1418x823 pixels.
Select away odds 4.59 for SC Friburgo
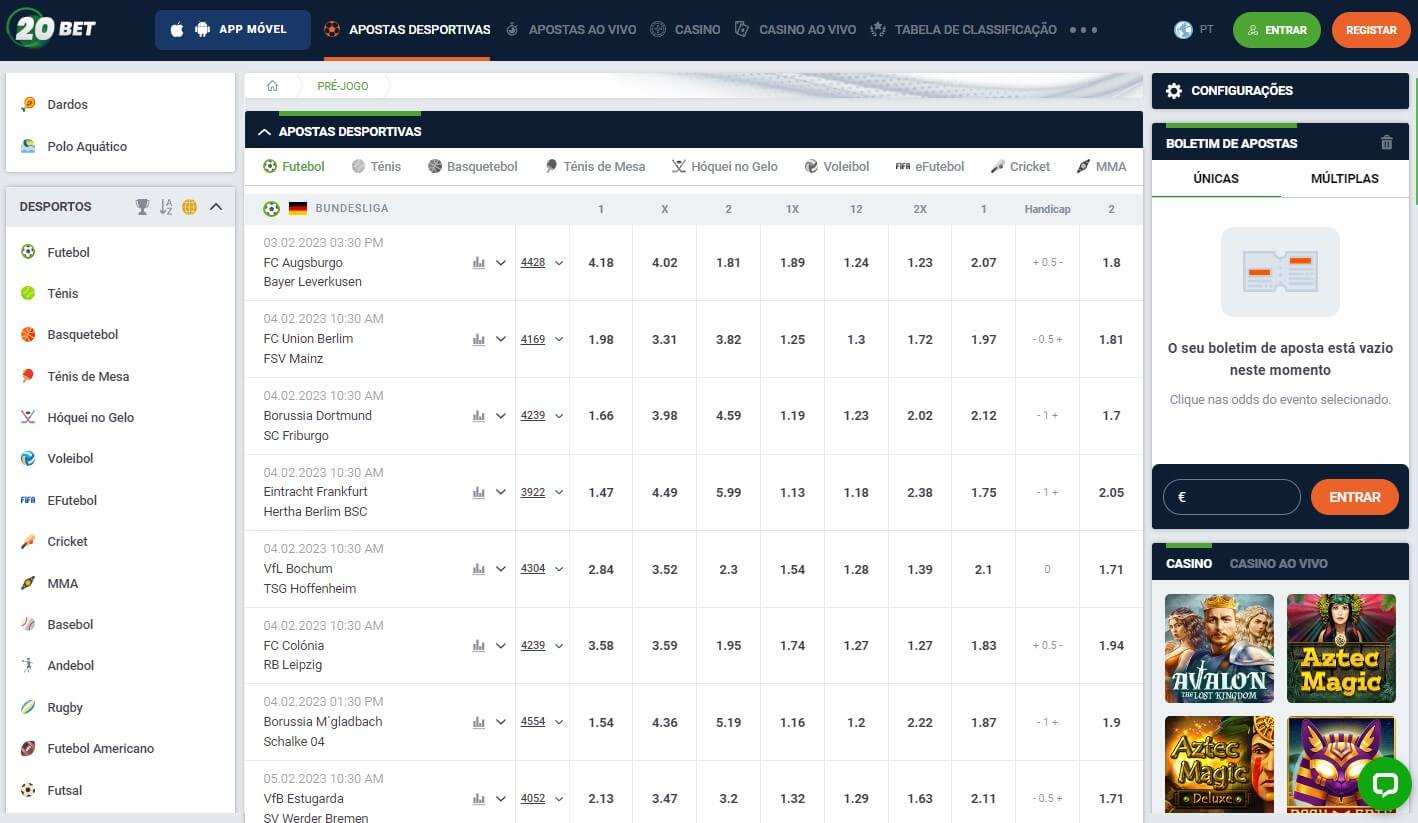(729, 416)
